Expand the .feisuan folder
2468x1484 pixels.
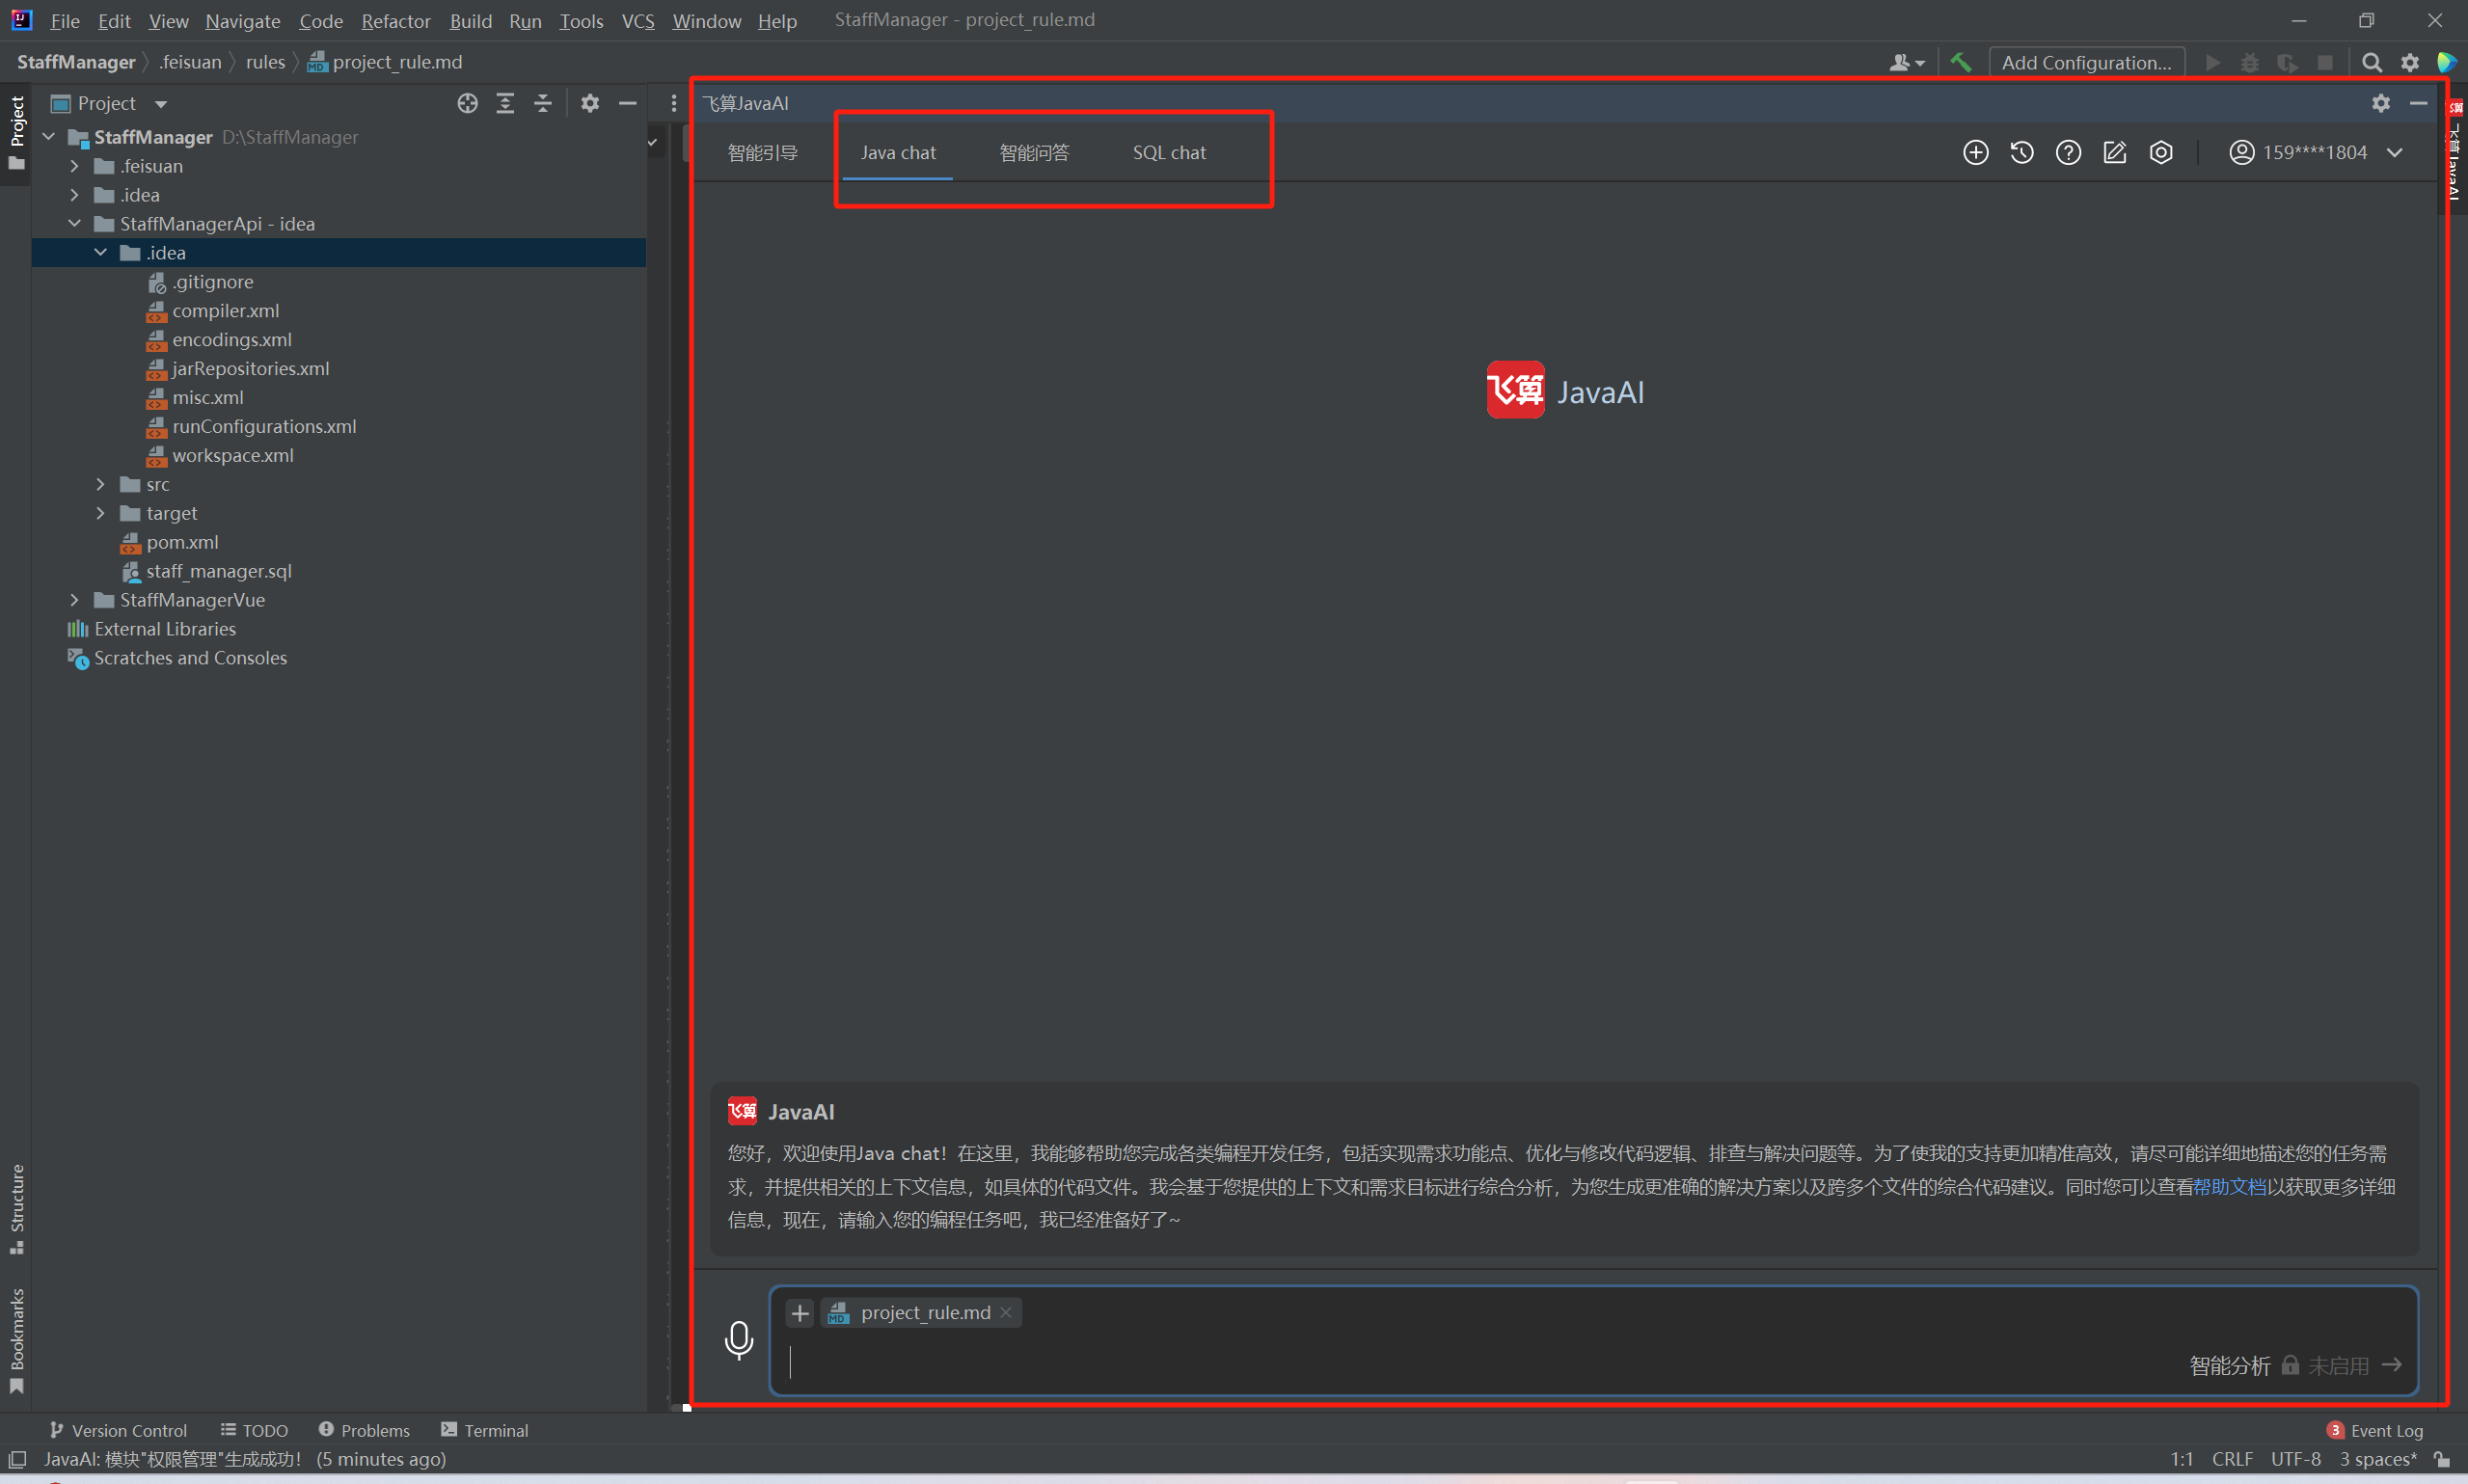74,166
